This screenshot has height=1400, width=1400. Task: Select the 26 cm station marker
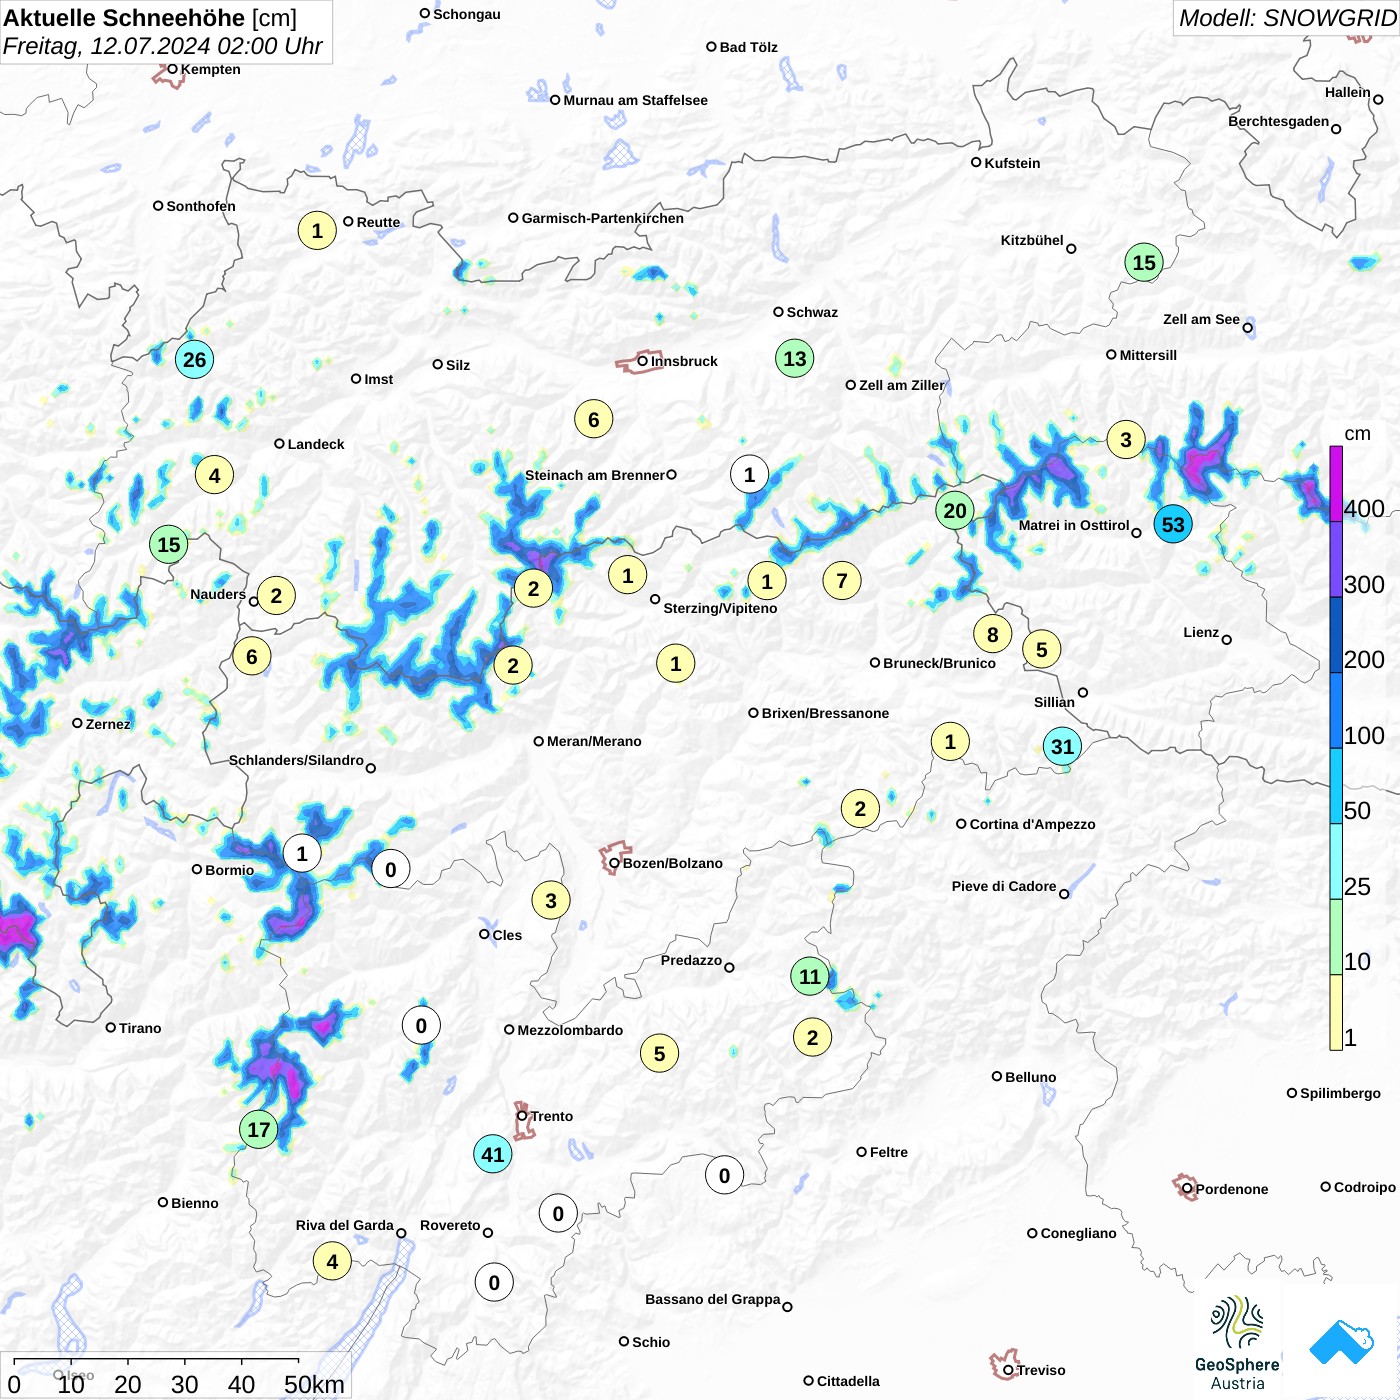tap(195, 360)
